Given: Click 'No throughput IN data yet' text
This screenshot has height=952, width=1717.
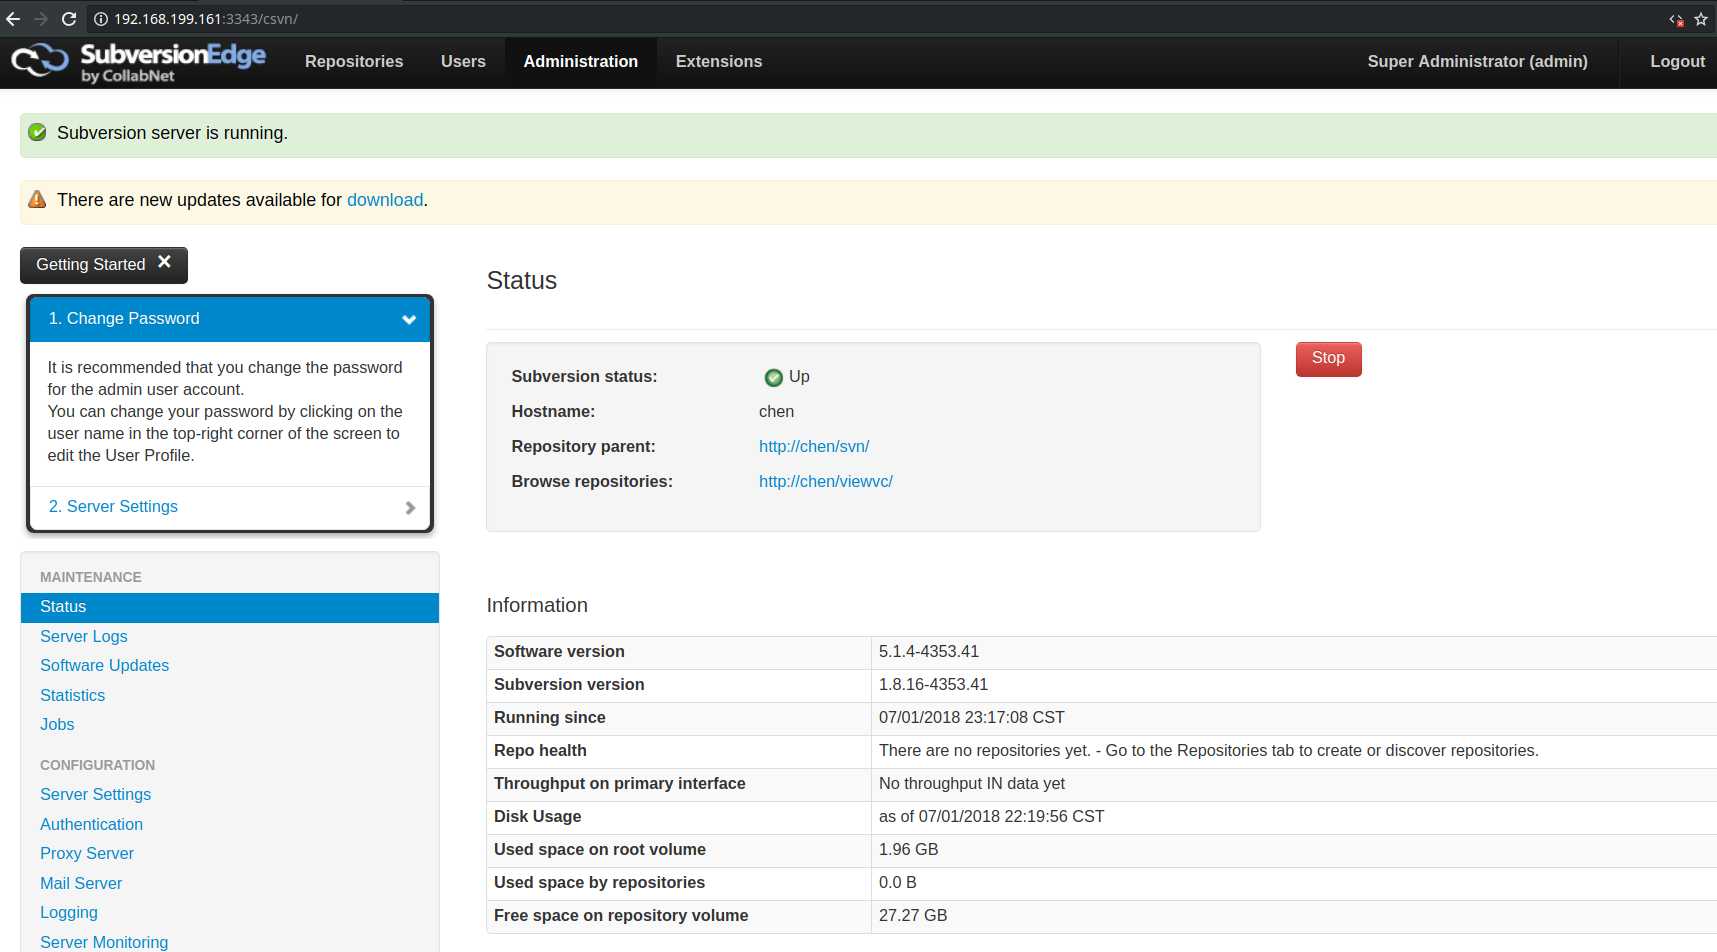Looking at the screenshot, I should pos(972,784).
